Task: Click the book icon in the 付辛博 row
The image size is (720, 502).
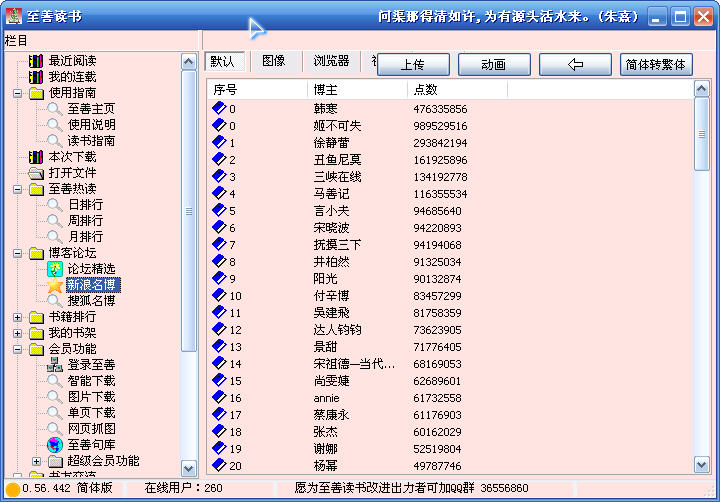Action: point(219,295)
